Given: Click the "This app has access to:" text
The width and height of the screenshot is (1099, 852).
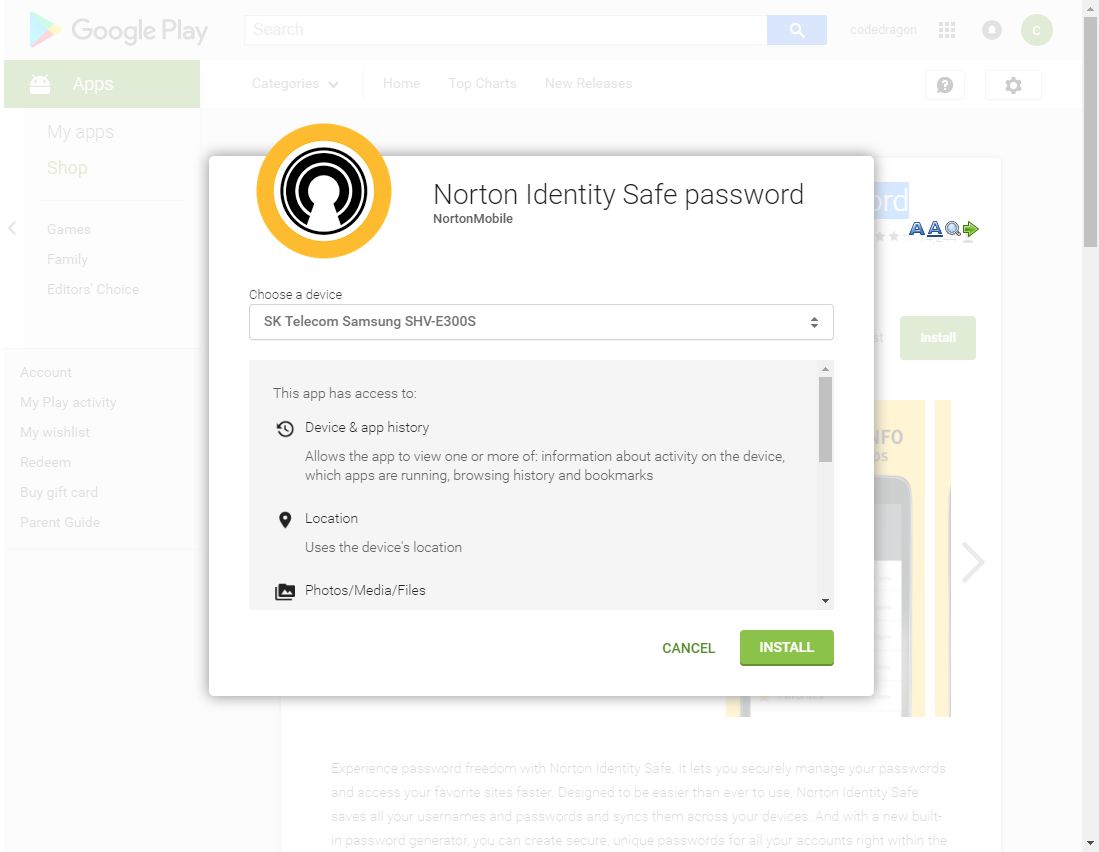Looking at the screenshot, I should [345, 393].
